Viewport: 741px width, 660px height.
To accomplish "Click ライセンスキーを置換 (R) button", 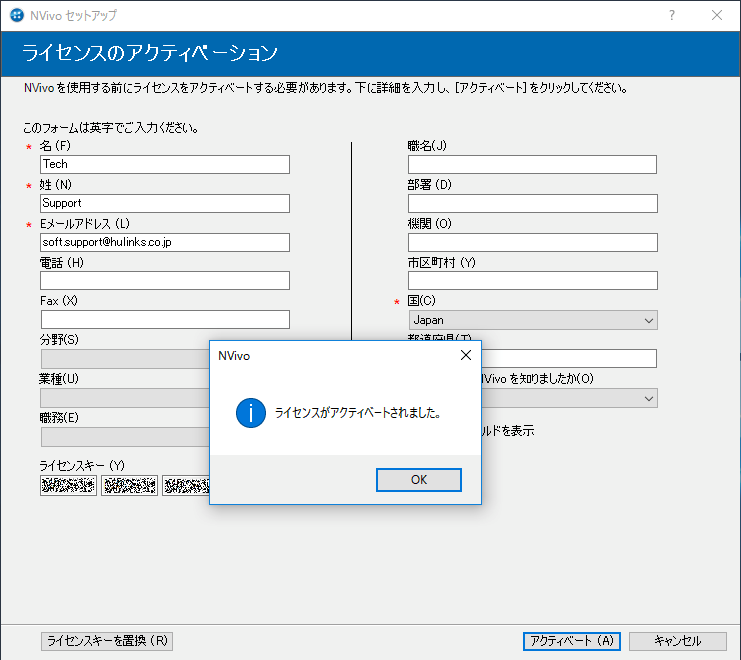I will (107, 641).
